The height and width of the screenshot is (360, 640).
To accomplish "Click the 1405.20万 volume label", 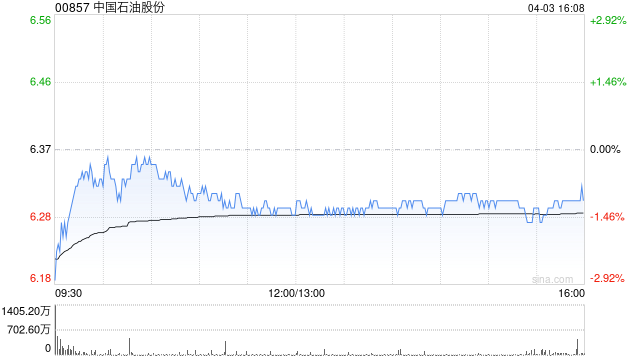I will point(25,311).
